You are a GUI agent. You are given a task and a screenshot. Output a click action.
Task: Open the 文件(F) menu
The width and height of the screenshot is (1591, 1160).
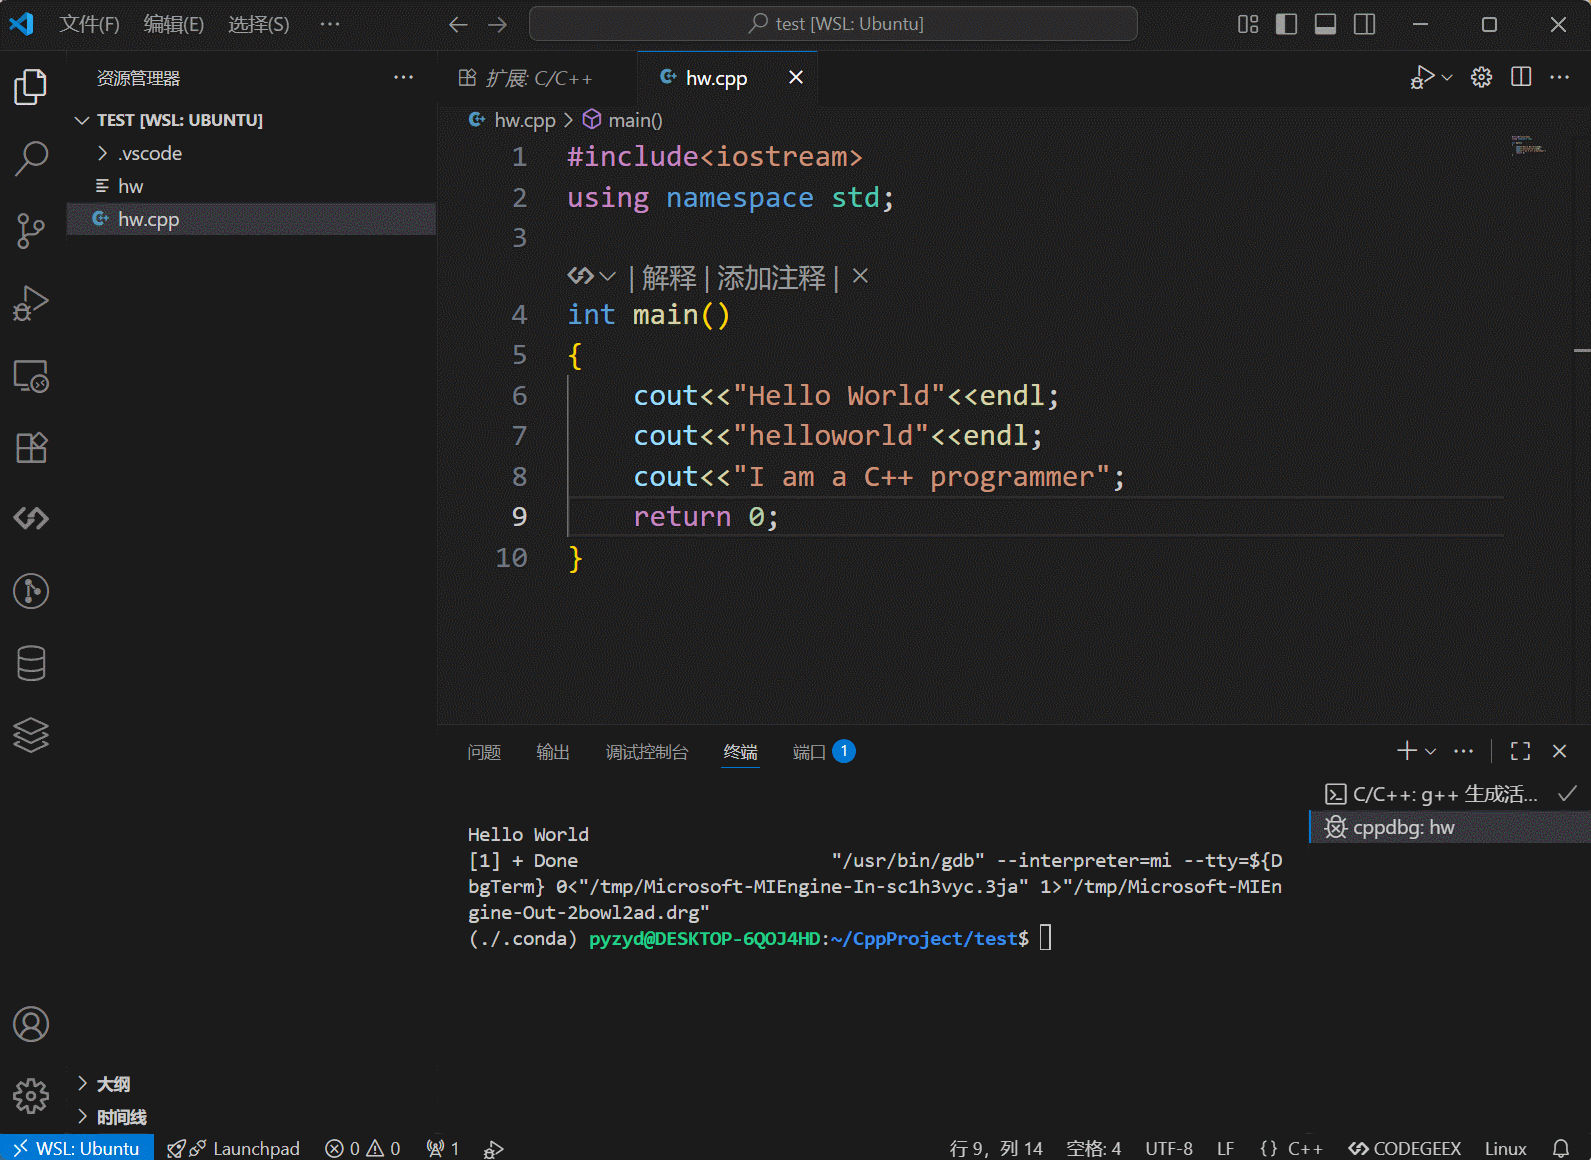[x=89, y=24]
